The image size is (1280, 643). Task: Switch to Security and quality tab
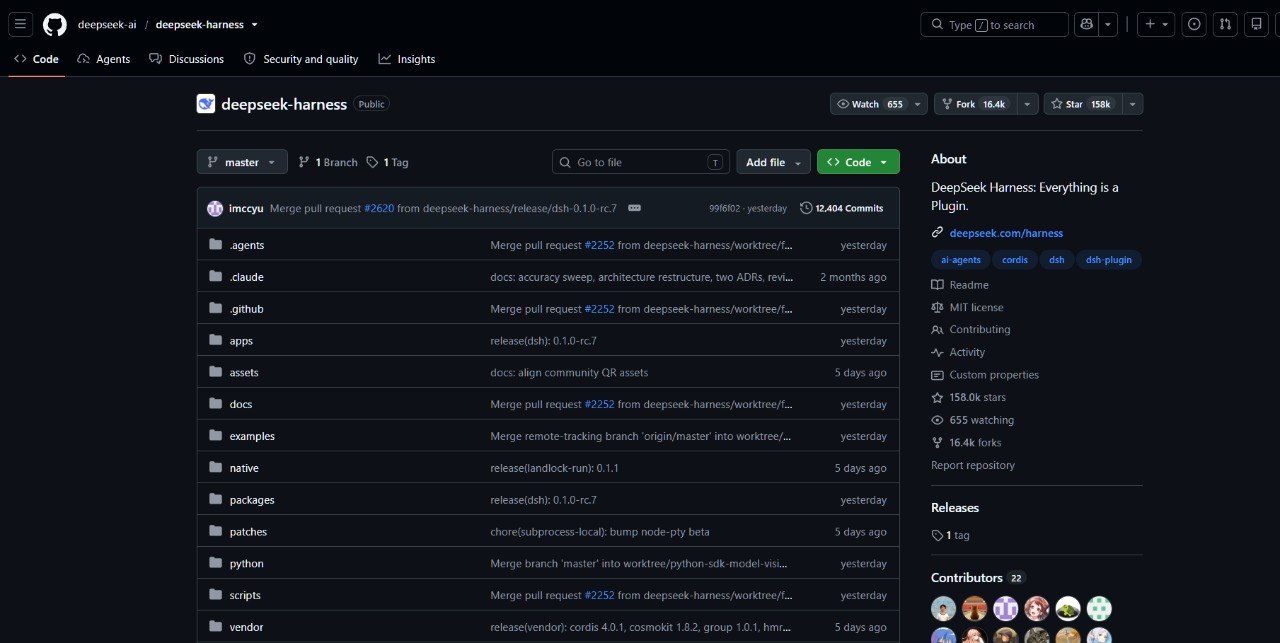tap(301, 59)
